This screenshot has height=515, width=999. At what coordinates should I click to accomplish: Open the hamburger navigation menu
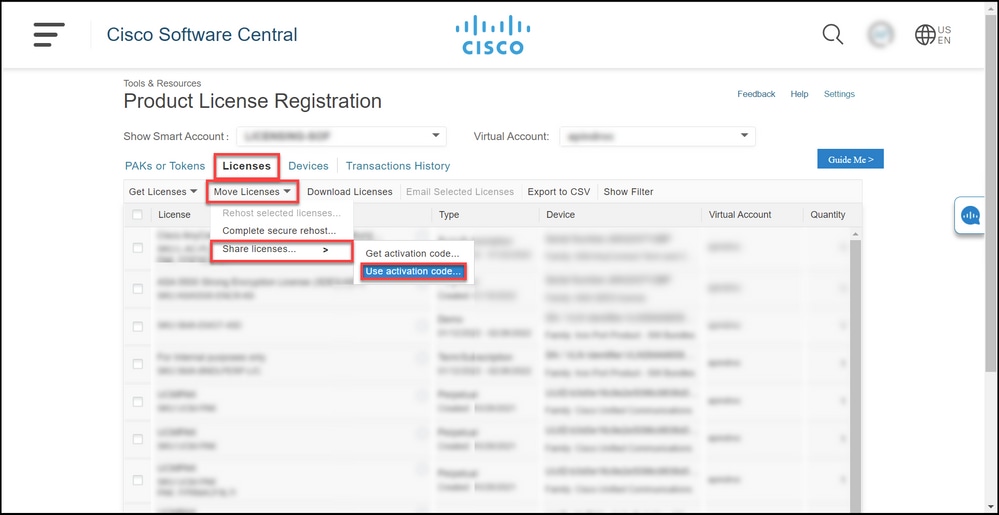click(x=49, y=34)
